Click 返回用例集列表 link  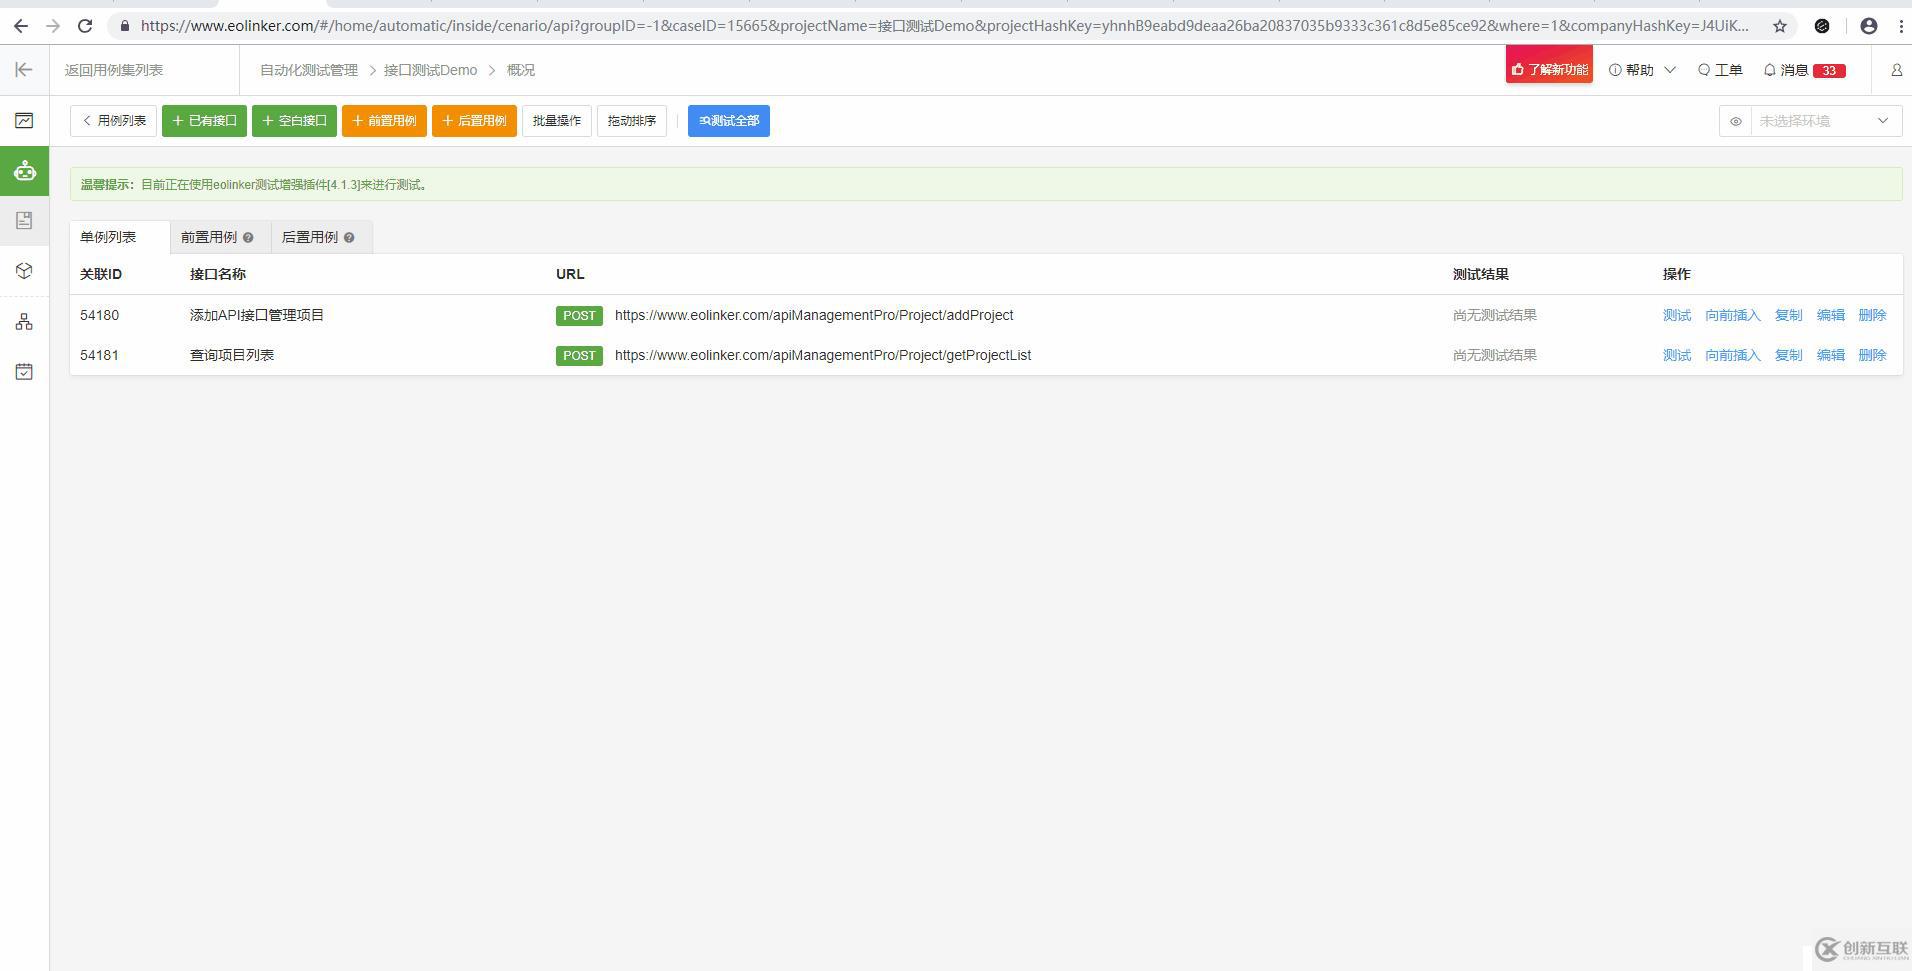[x=114, y=70]
